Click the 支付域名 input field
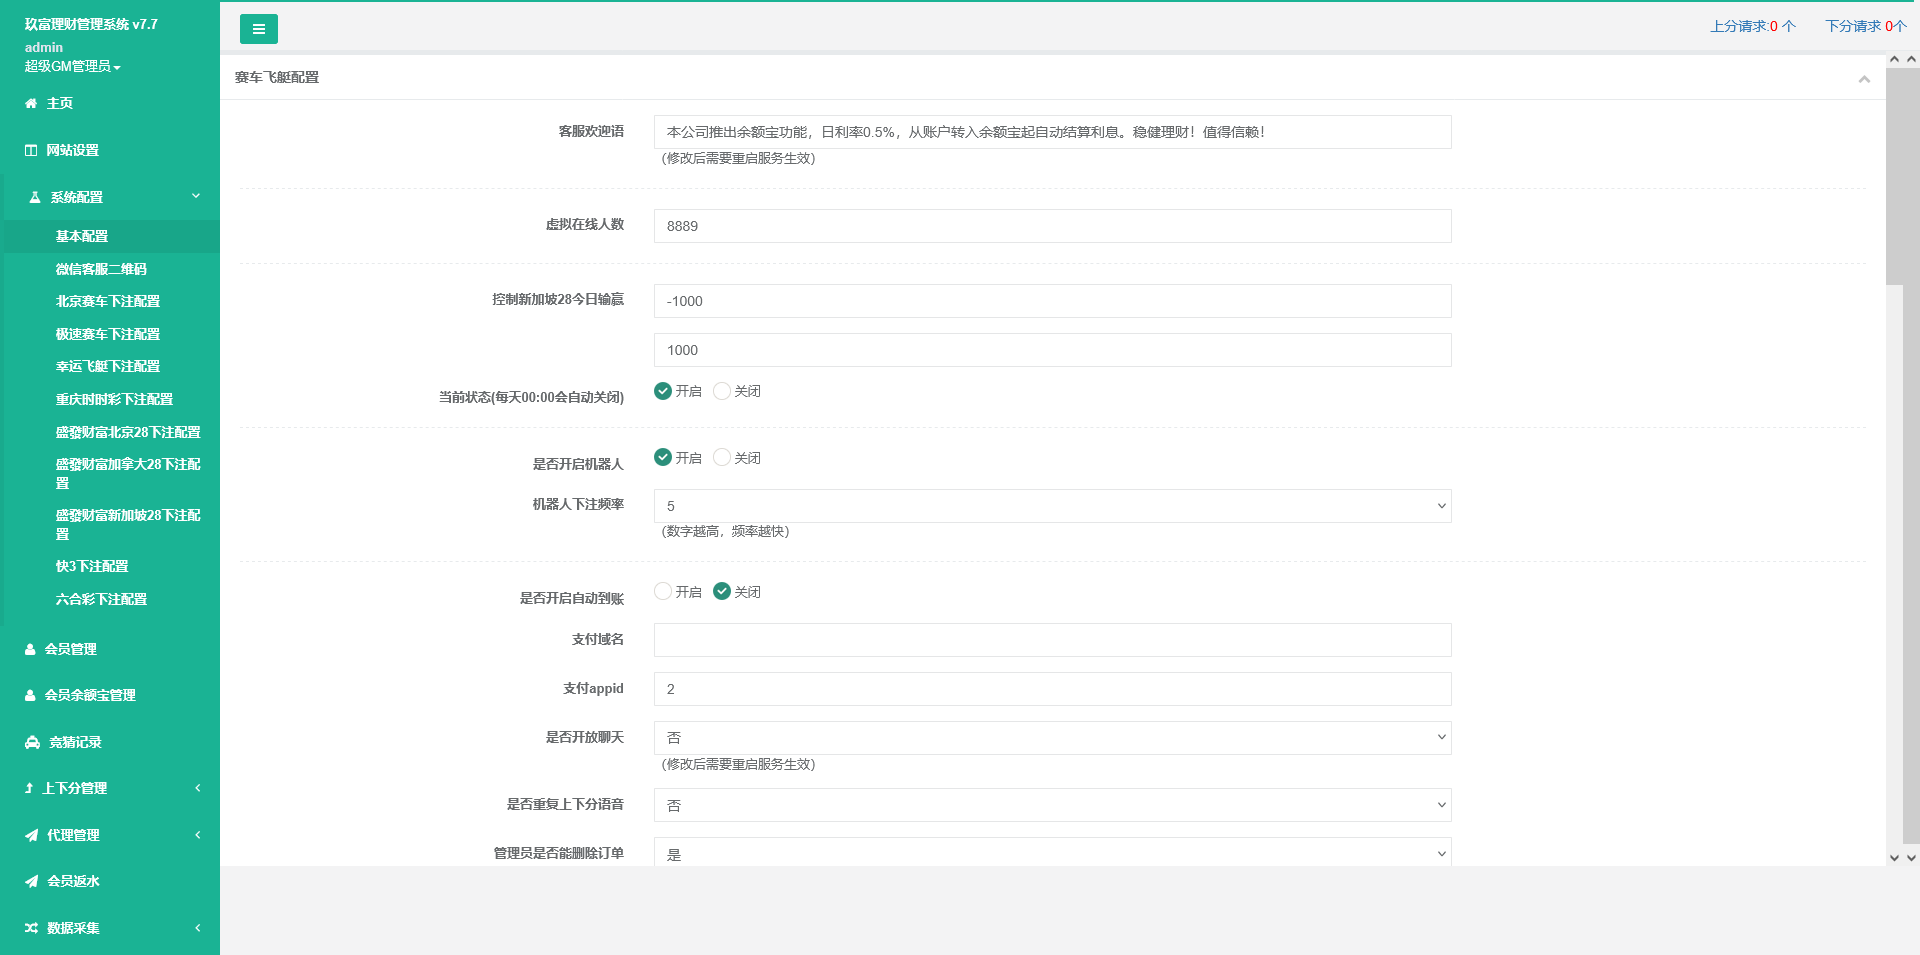The image size is (1920, 955). (1052, 640)
